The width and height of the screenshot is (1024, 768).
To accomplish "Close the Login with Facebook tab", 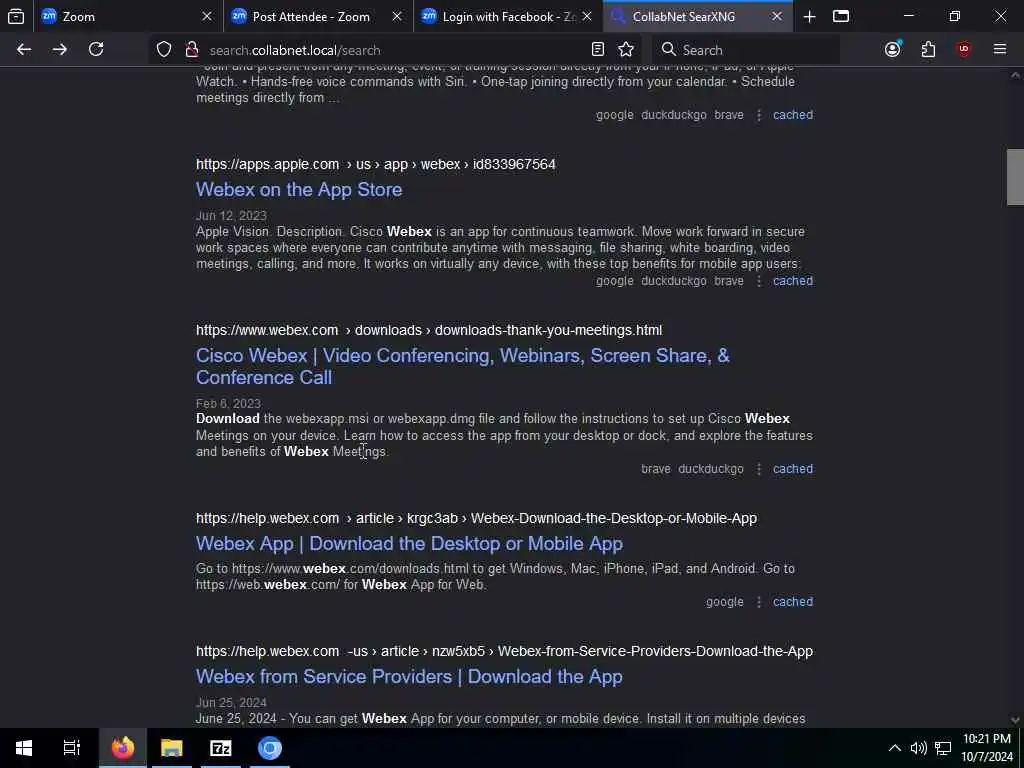I will pyautogui.click(x=587, y=17).
